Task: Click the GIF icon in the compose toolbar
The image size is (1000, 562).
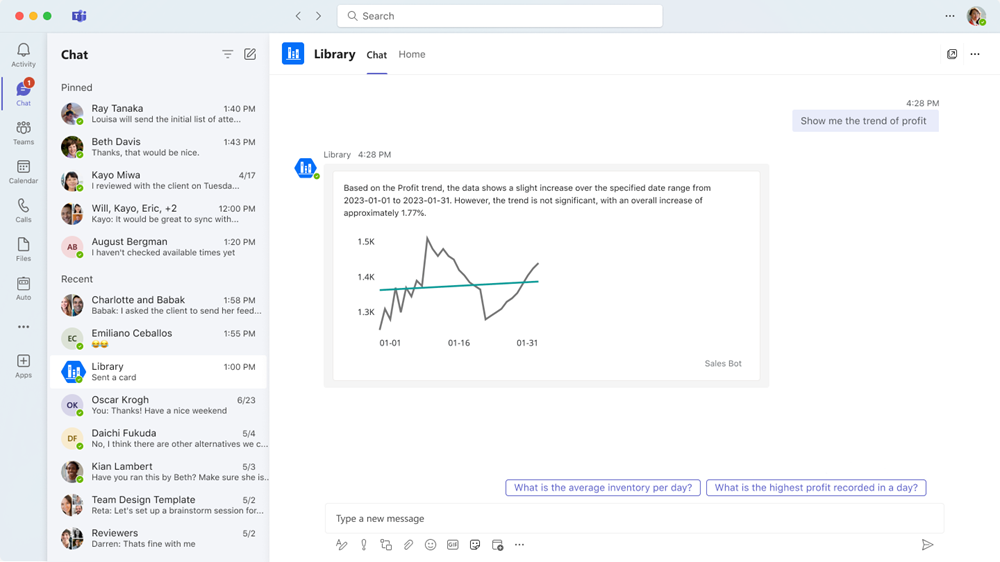Action: click(453, 545)
